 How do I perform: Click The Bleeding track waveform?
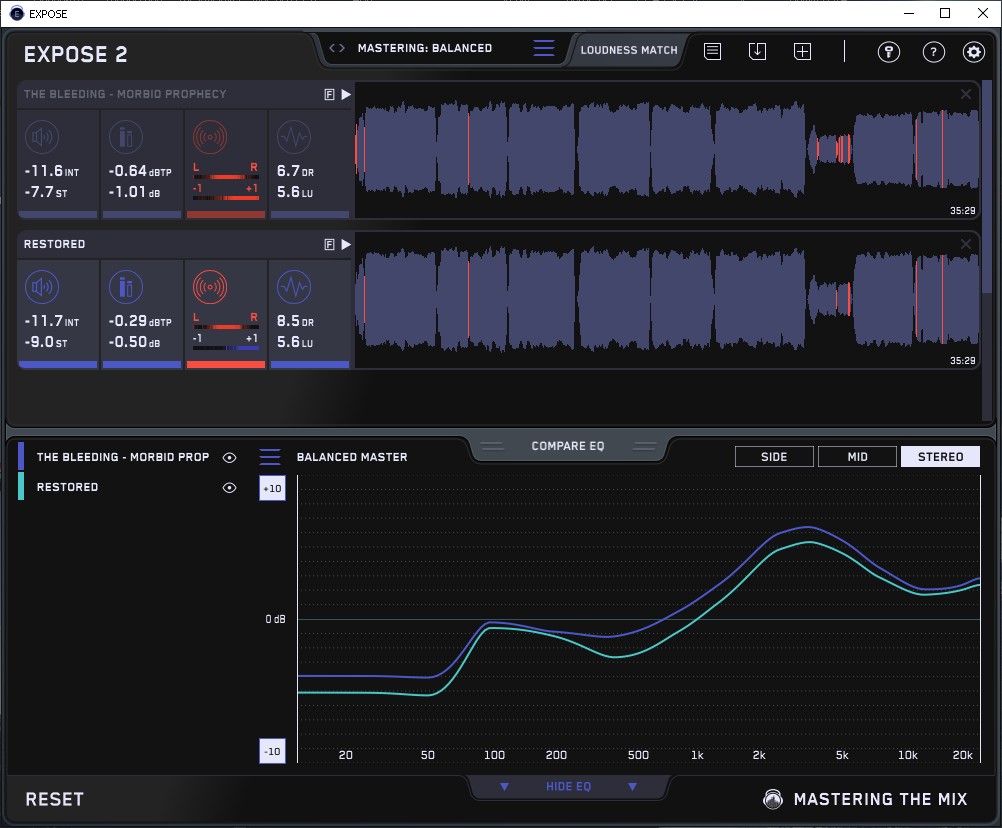click(667, 150)
